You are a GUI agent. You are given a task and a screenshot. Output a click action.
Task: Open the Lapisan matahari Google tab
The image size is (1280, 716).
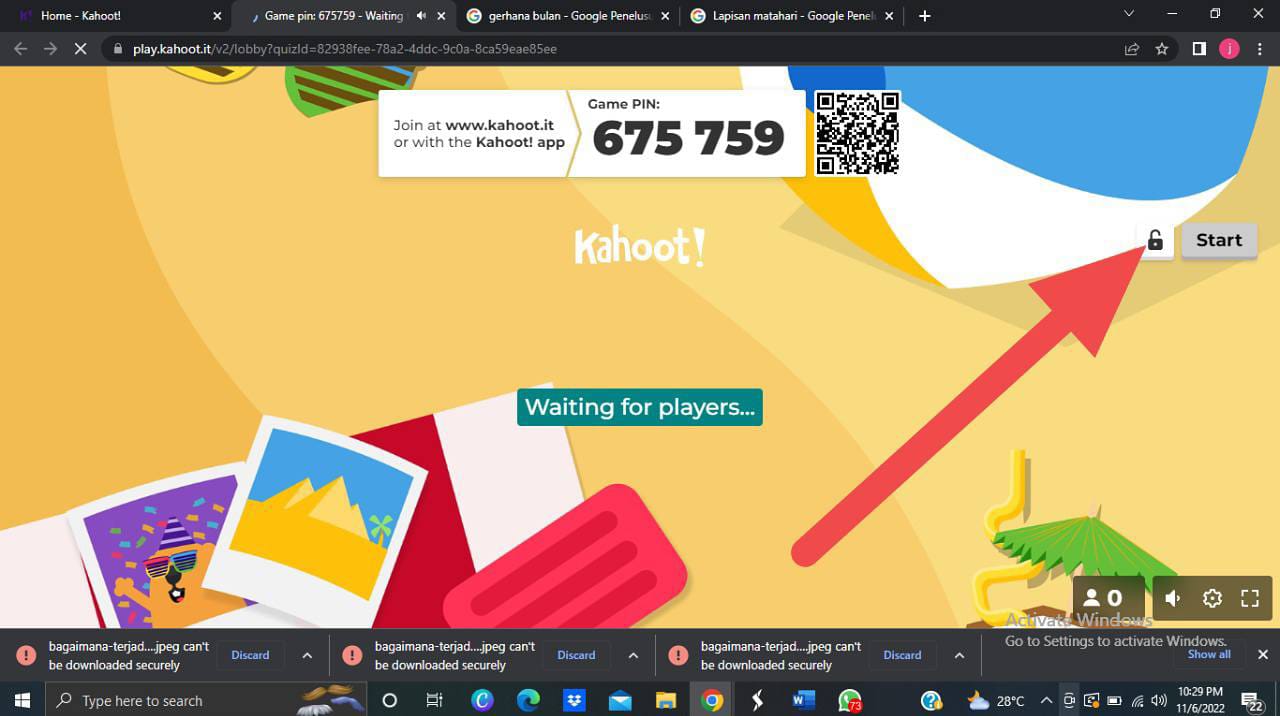point(790,16)
